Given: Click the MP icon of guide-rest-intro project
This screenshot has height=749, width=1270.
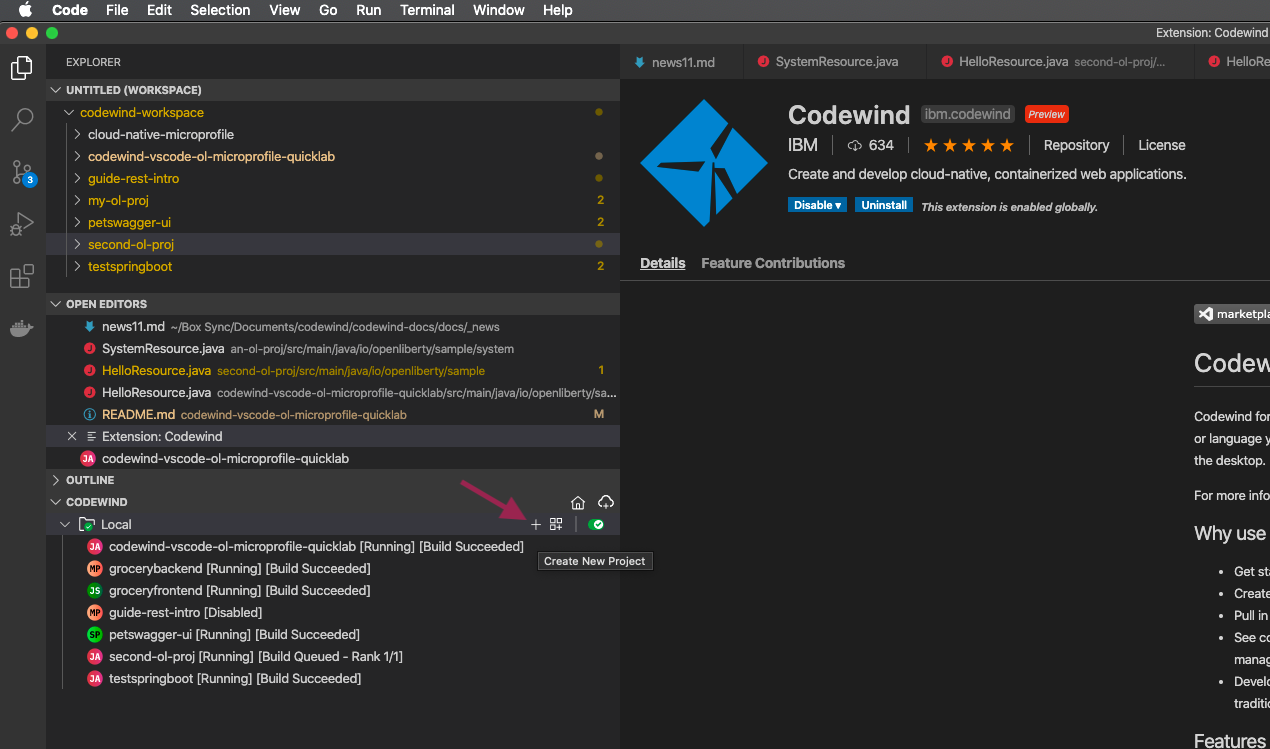Looking at the screenshot, I should [95, 612].
